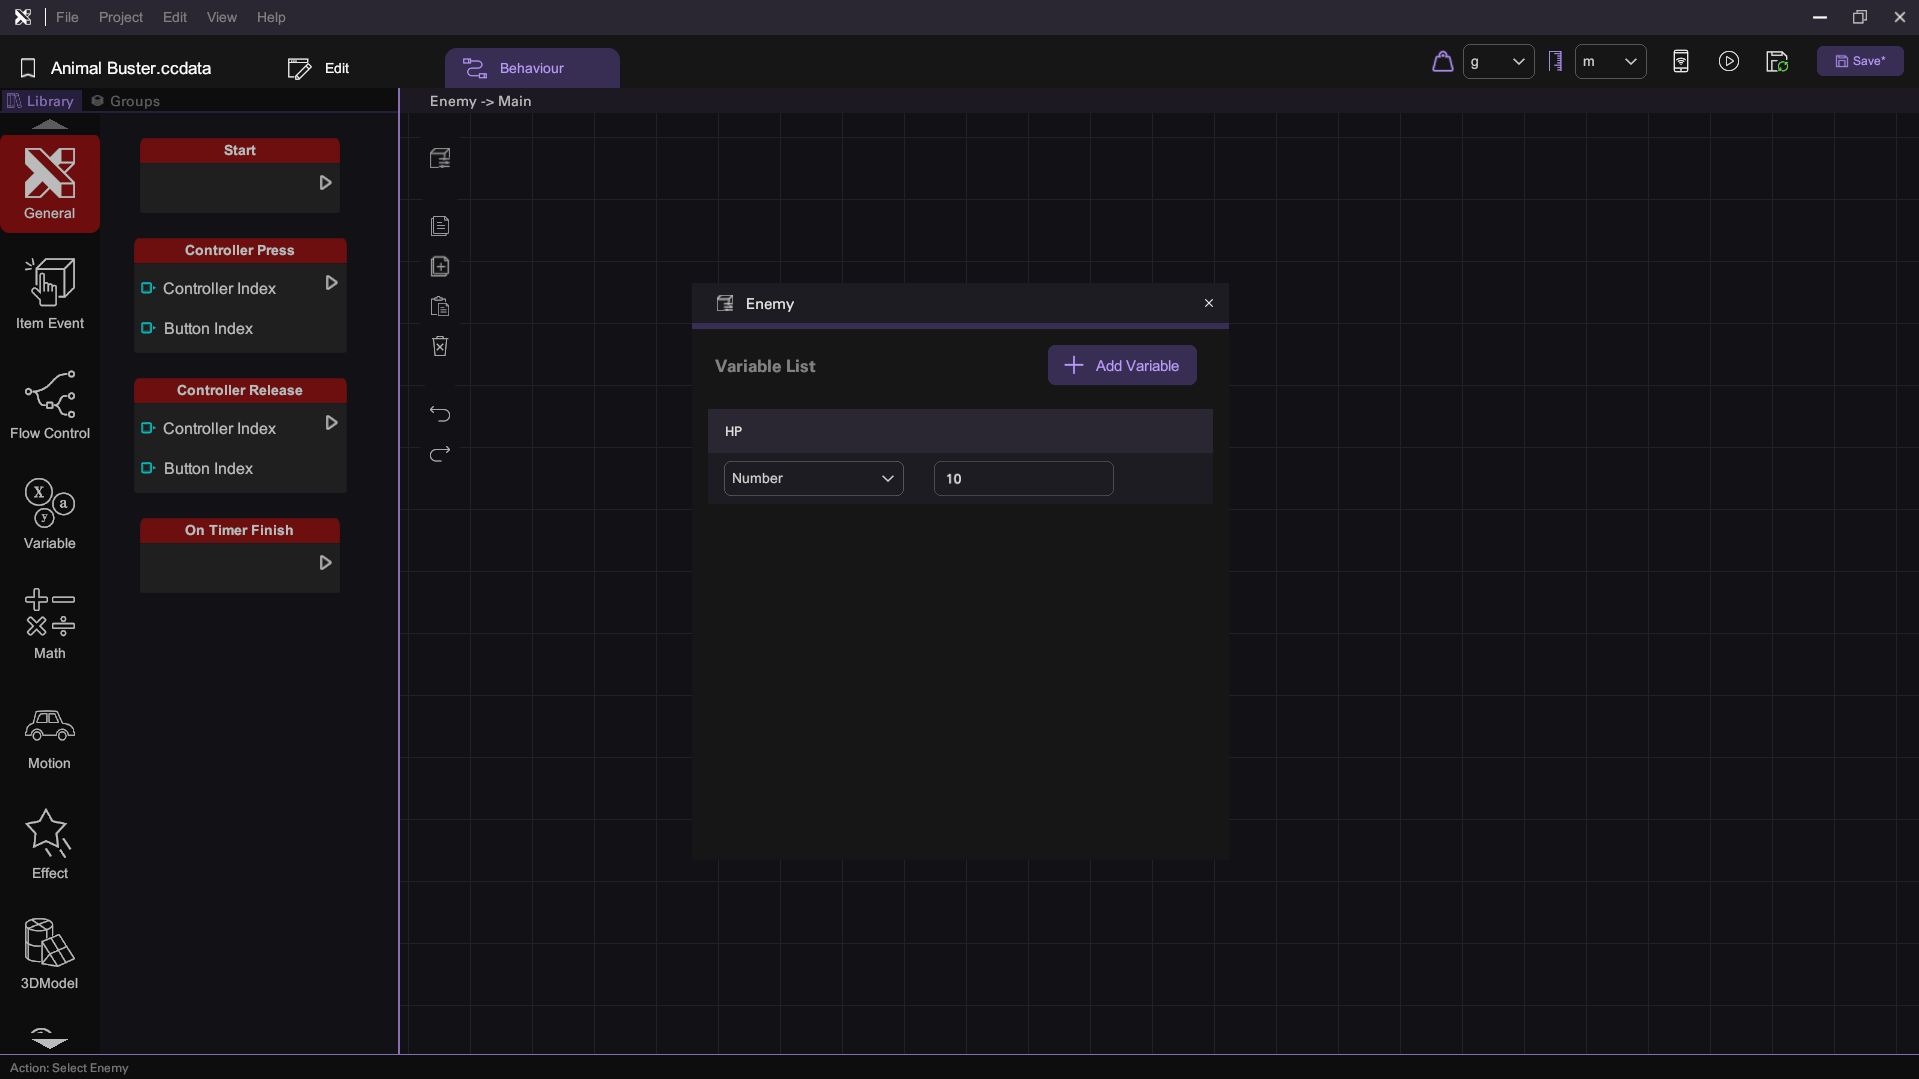Screen dimensions: 1919x1079
Task: Select the Motion category icon
Action: click(x=49, y=738)
